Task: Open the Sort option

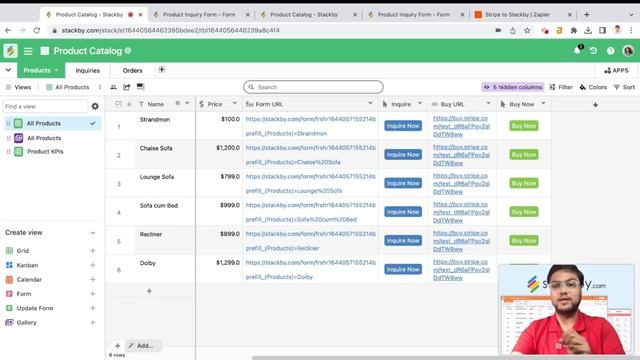Action: tap(624, 87)
